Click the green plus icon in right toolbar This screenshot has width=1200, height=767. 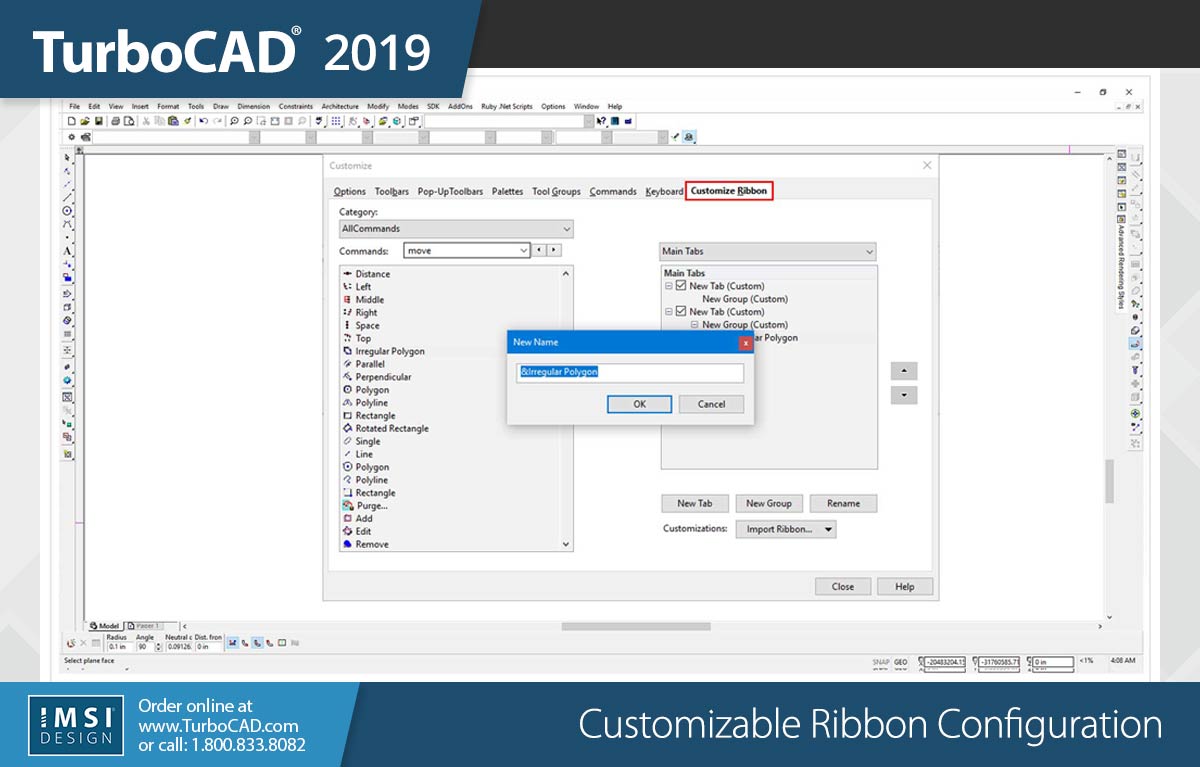coord(1135,413)
